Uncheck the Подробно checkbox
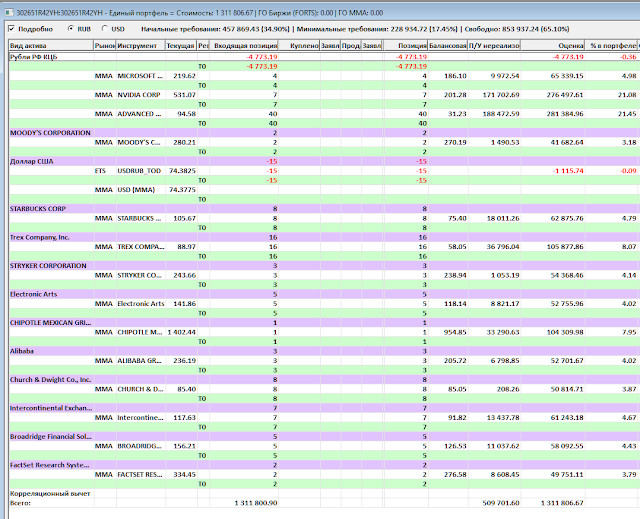The image size is (640, 519). (11, 29)
